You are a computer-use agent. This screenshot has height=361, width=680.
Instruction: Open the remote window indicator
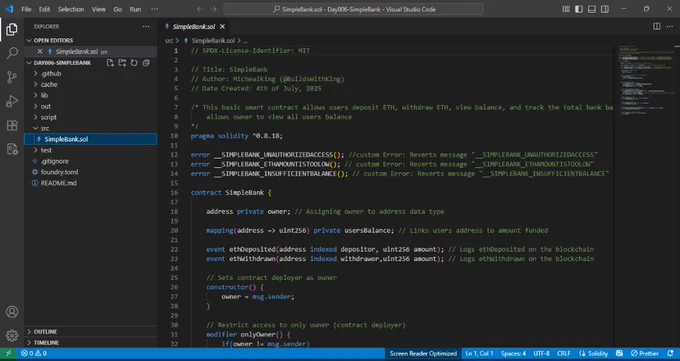click(x=9, y=354)
